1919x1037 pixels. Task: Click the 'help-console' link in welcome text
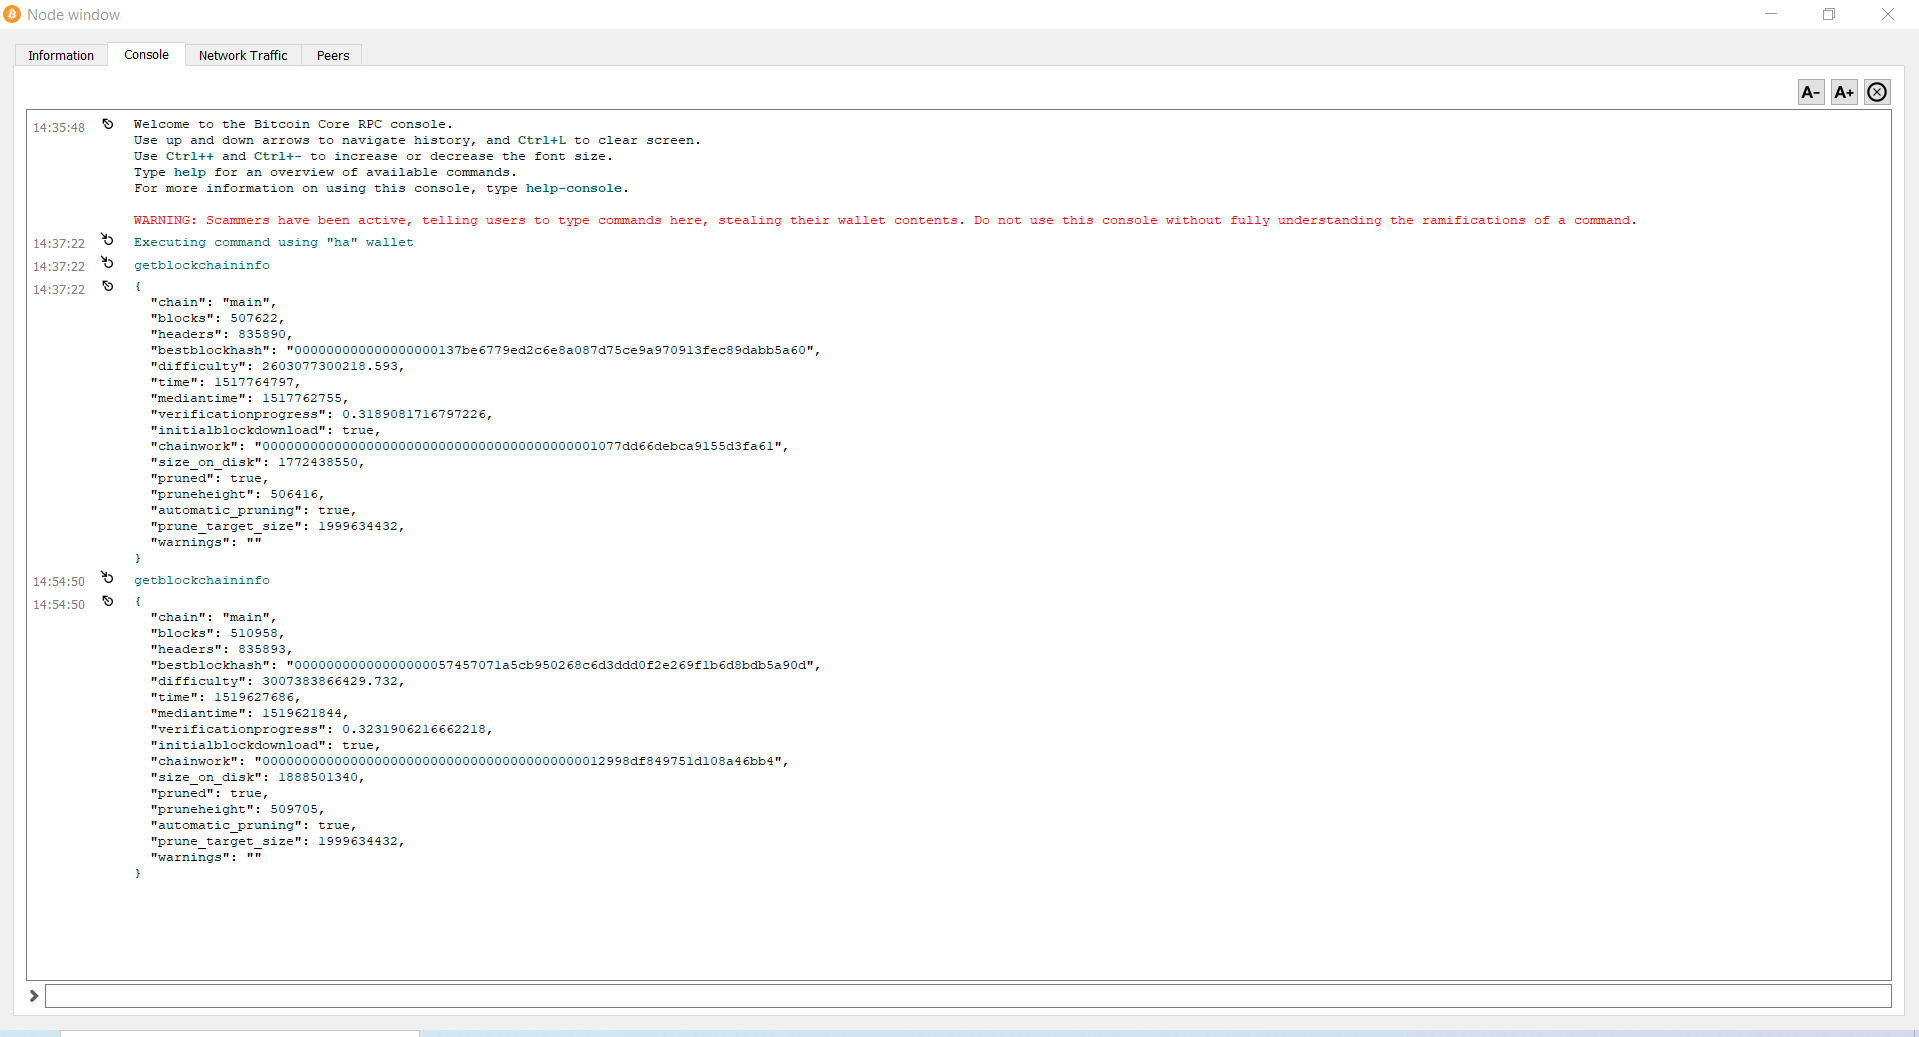[574, 188]
